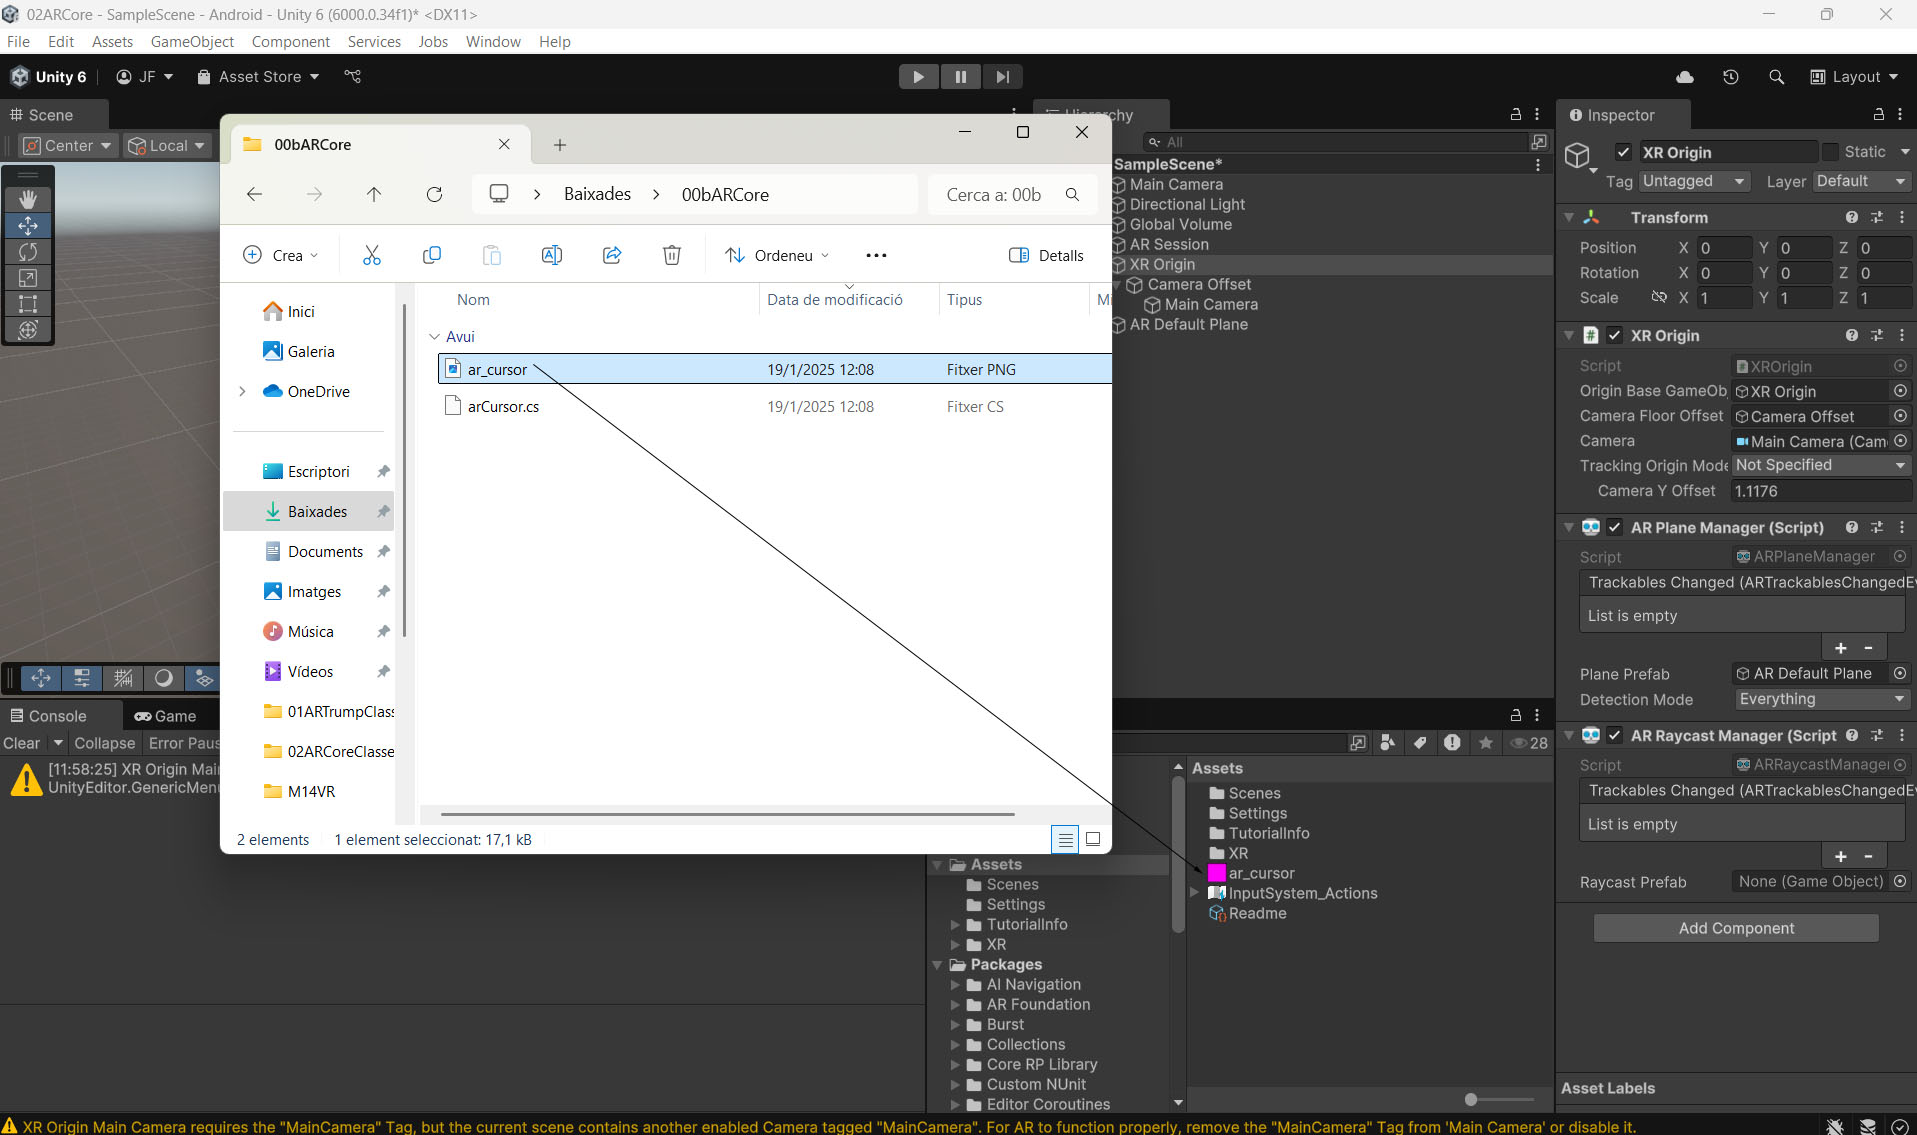Open the Undo History icon
This screenshot has width=1917, height=1135.
coord(1730,77)
